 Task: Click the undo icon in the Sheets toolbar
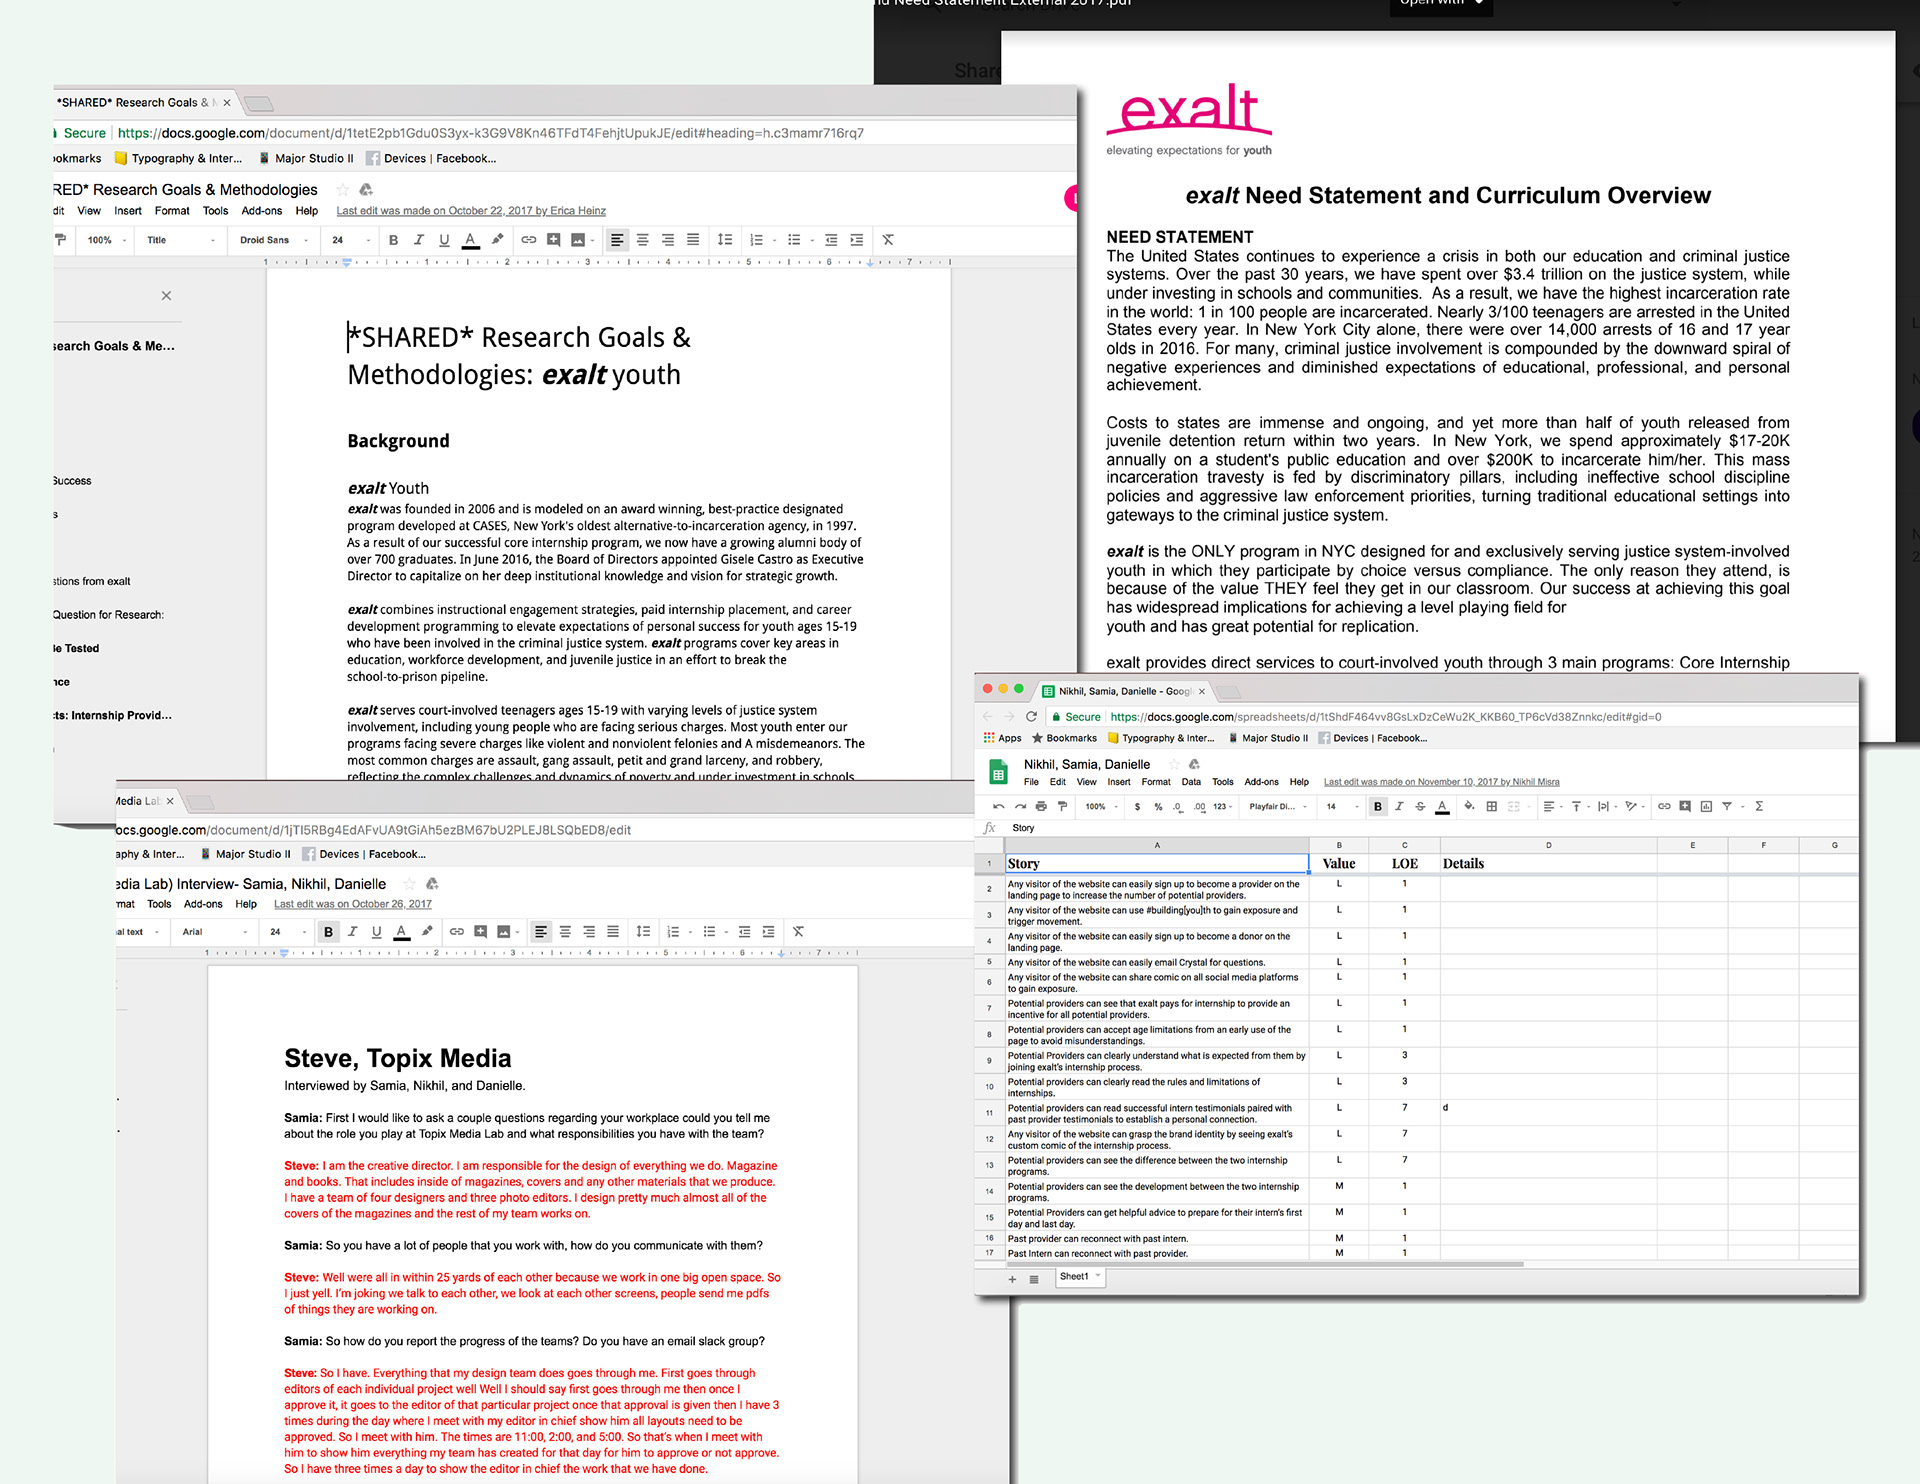[x=998, y=806]
